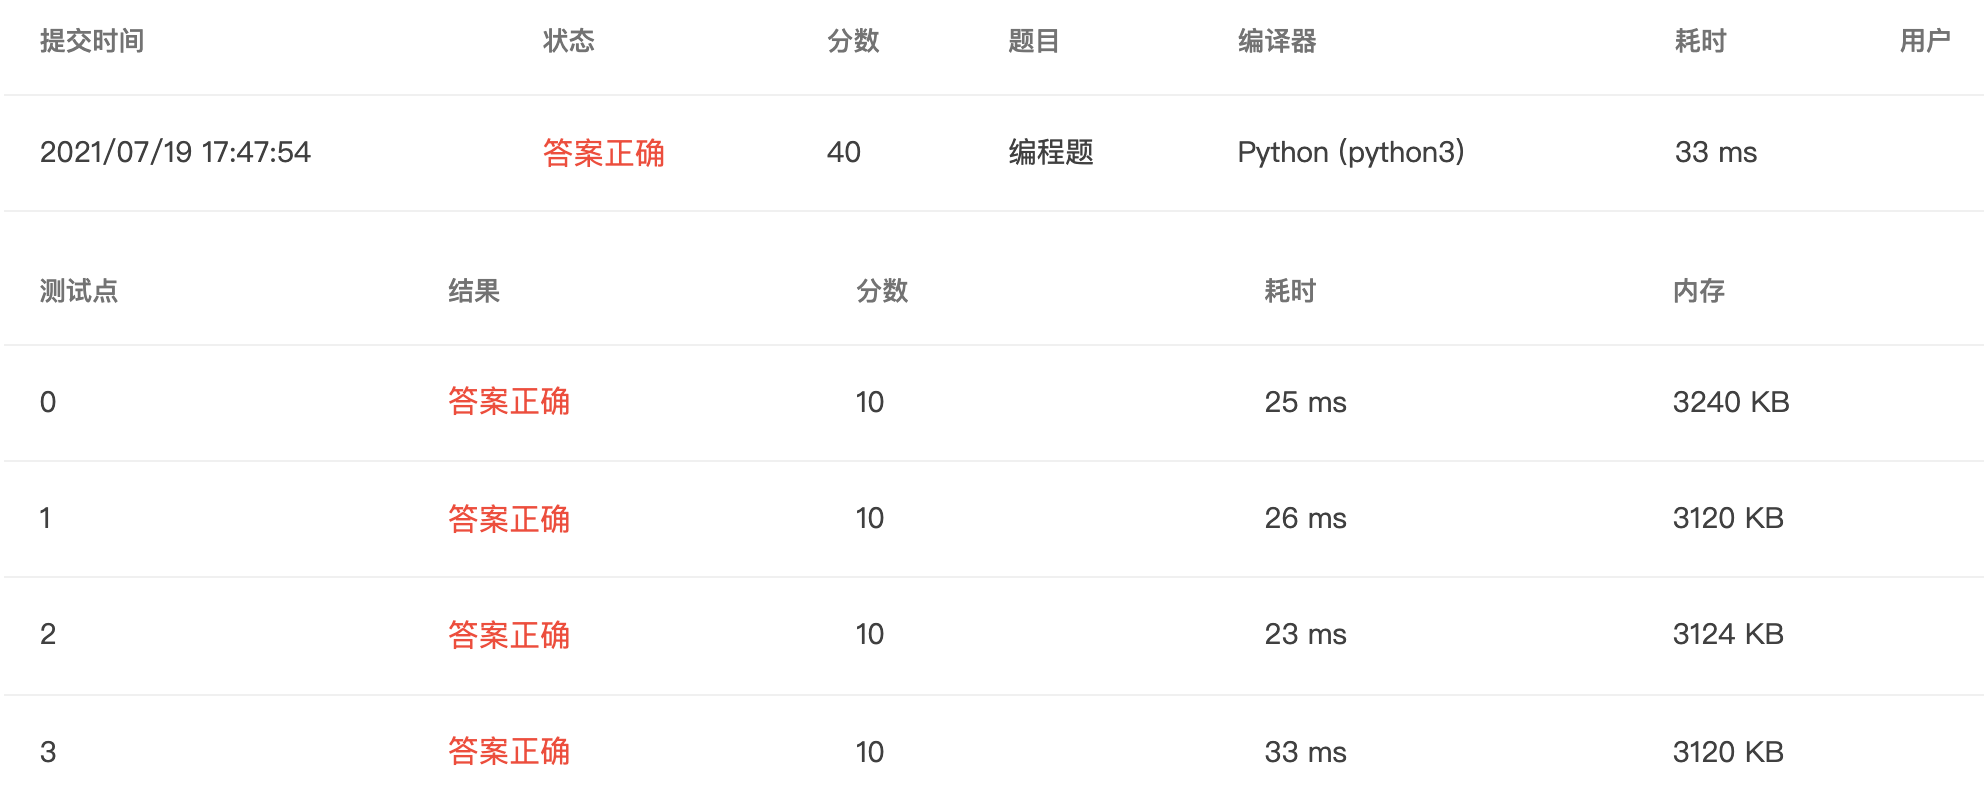Image resolution: width=1984 pixels, height=794 pixels.
Task: Open 答案正确 result for test point 2
Action: click(x=509, y=634)
